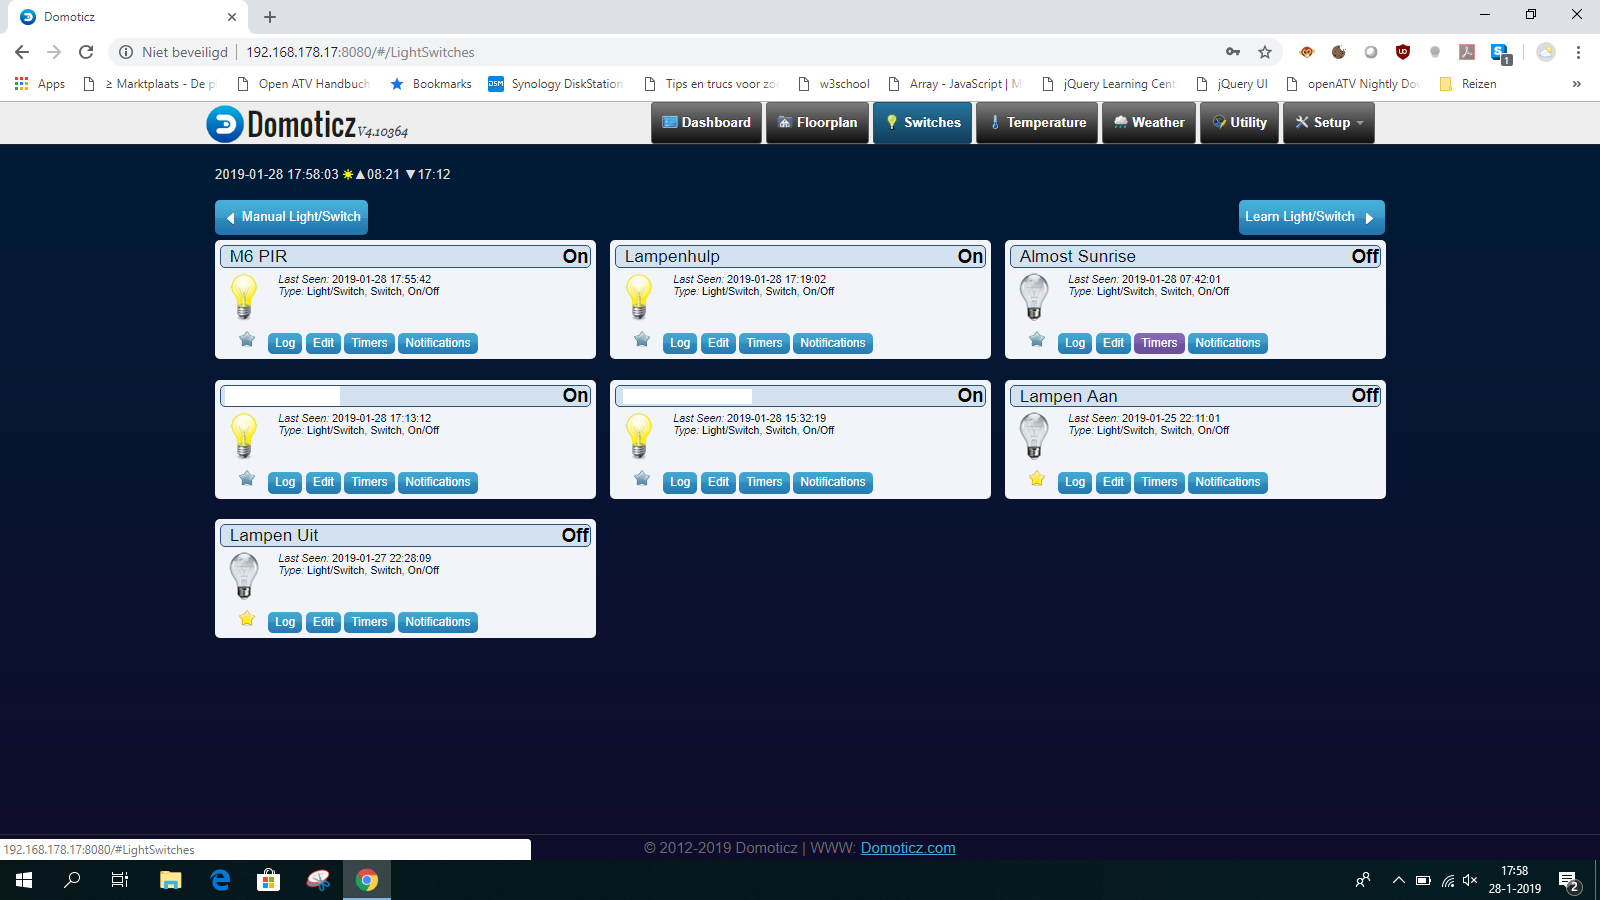Open the Action Center notifications

click(1568, 881)
